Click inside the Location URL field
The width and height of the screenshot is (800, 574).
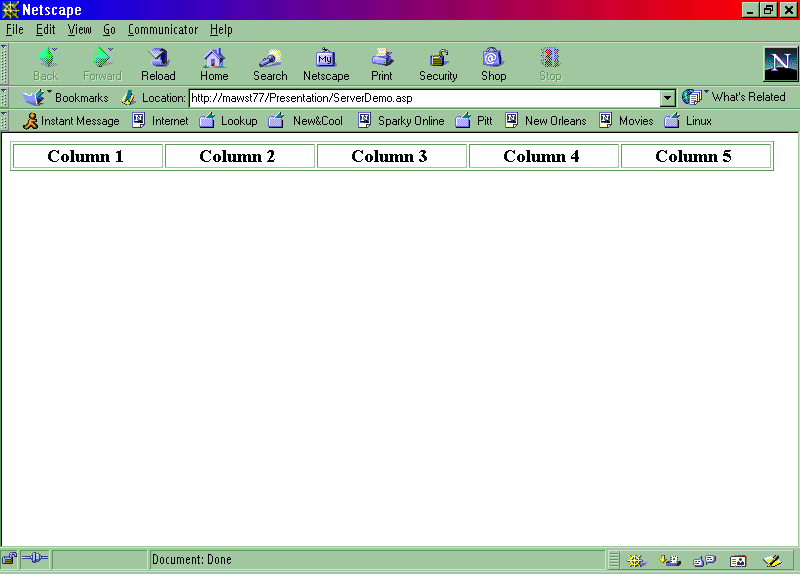[420, 98]
